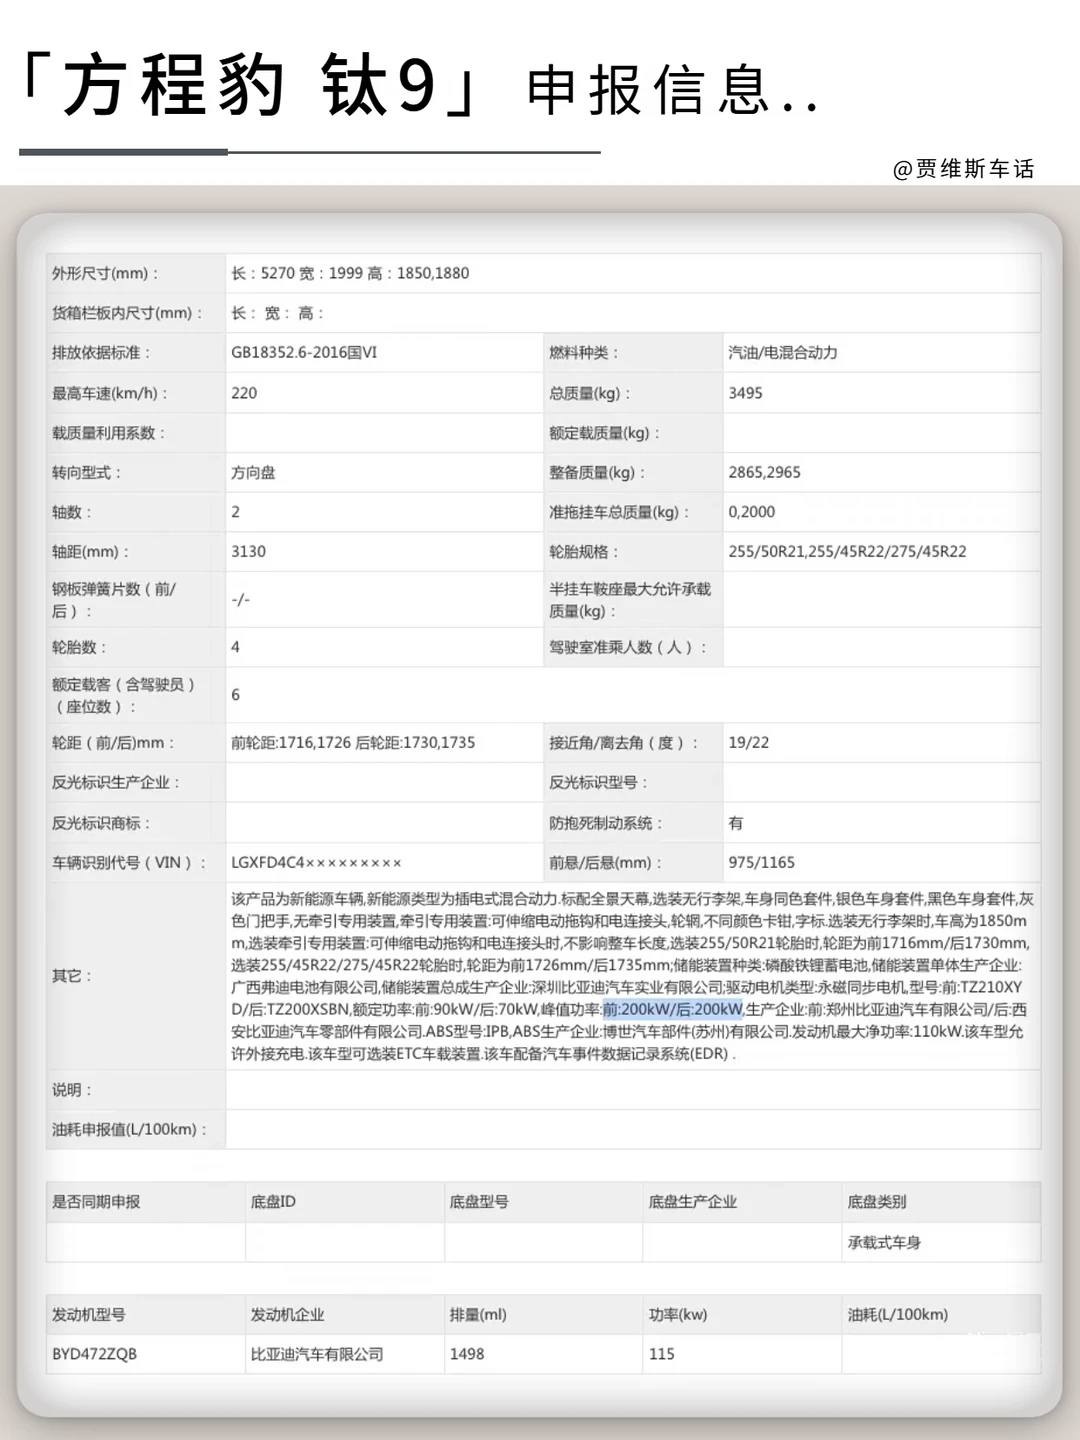Click the 轮胎数 label
The height and width of the screenshot is (1440, 1080).
(79, 647)
